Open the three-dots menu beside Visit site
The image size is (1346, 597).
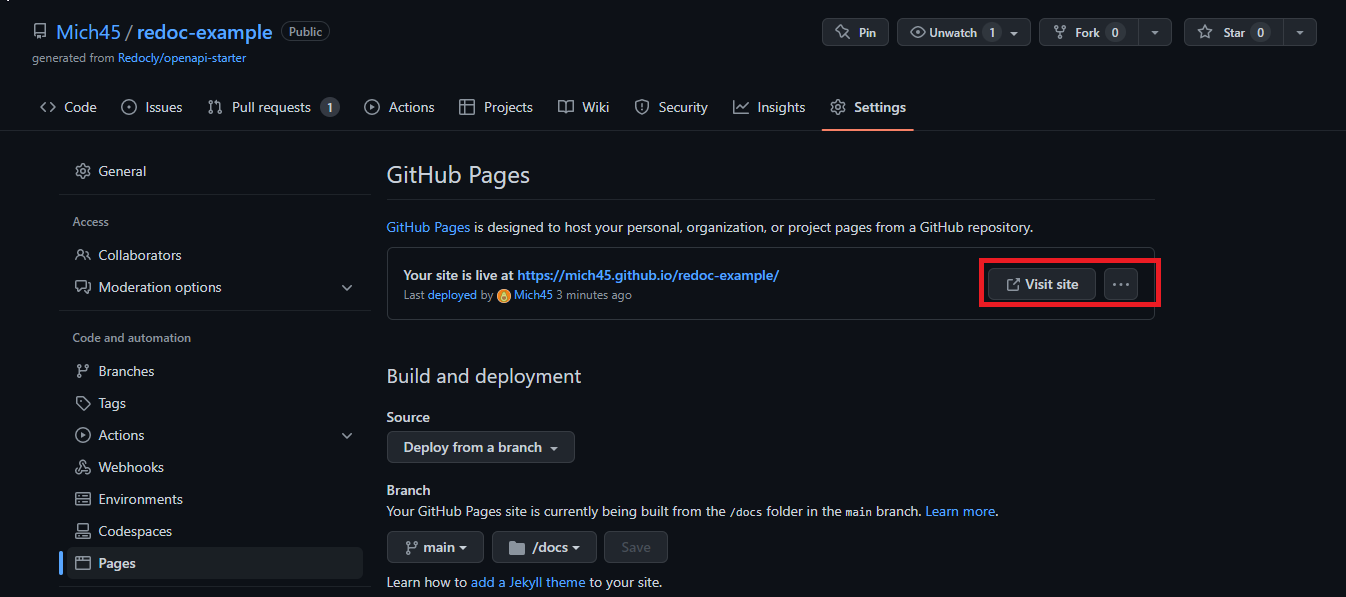tap(1121, 284)
